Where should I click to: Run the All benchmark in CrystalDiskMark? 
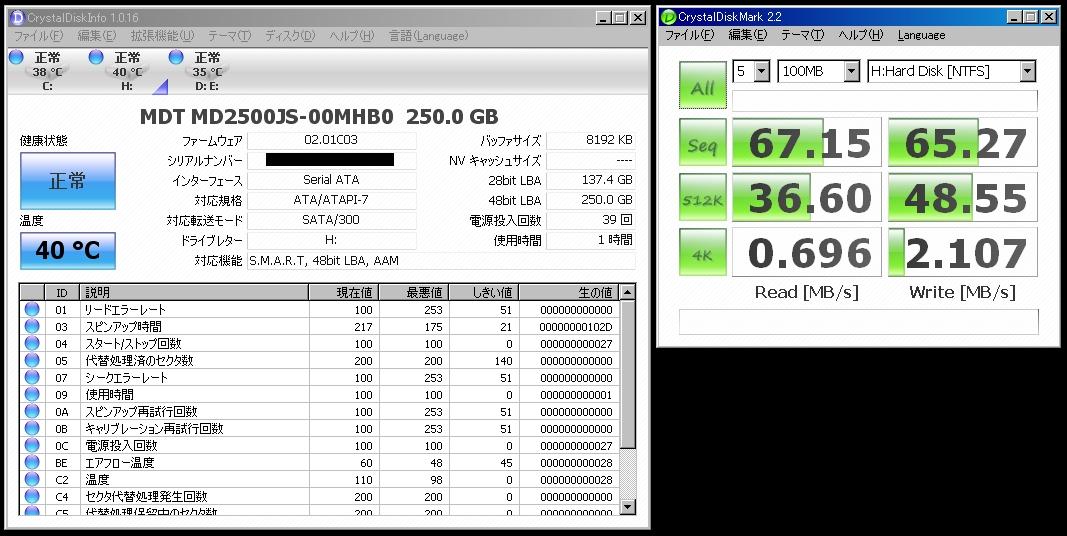tap(703, 85)
